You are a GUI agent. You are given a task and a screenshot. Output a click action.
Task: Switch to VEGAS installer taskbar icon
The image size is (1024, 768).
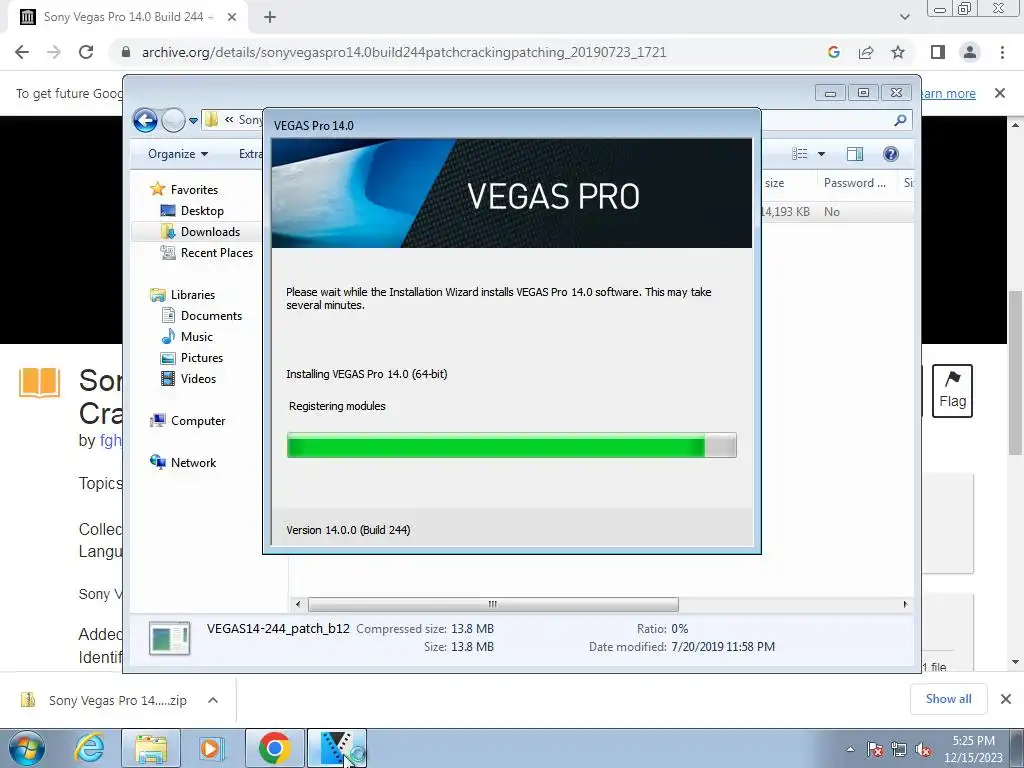pos(337,748)
